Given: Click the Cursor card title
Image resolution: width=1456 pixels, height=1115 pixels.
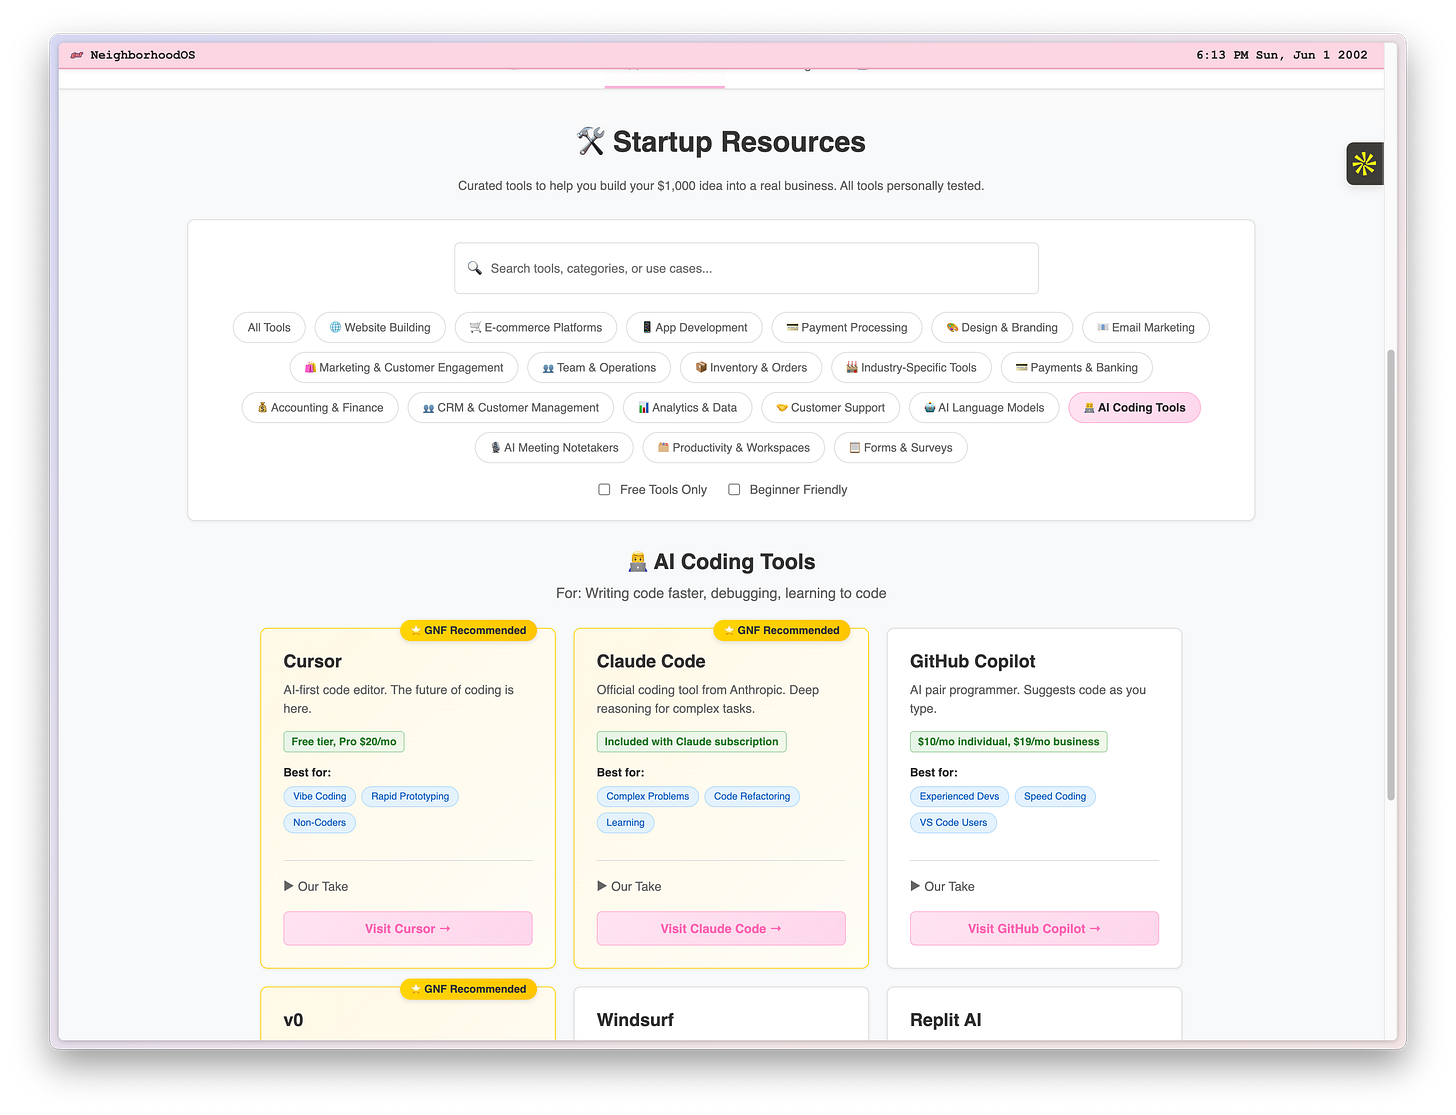Looking at the screenshot, I should [313, 661].
